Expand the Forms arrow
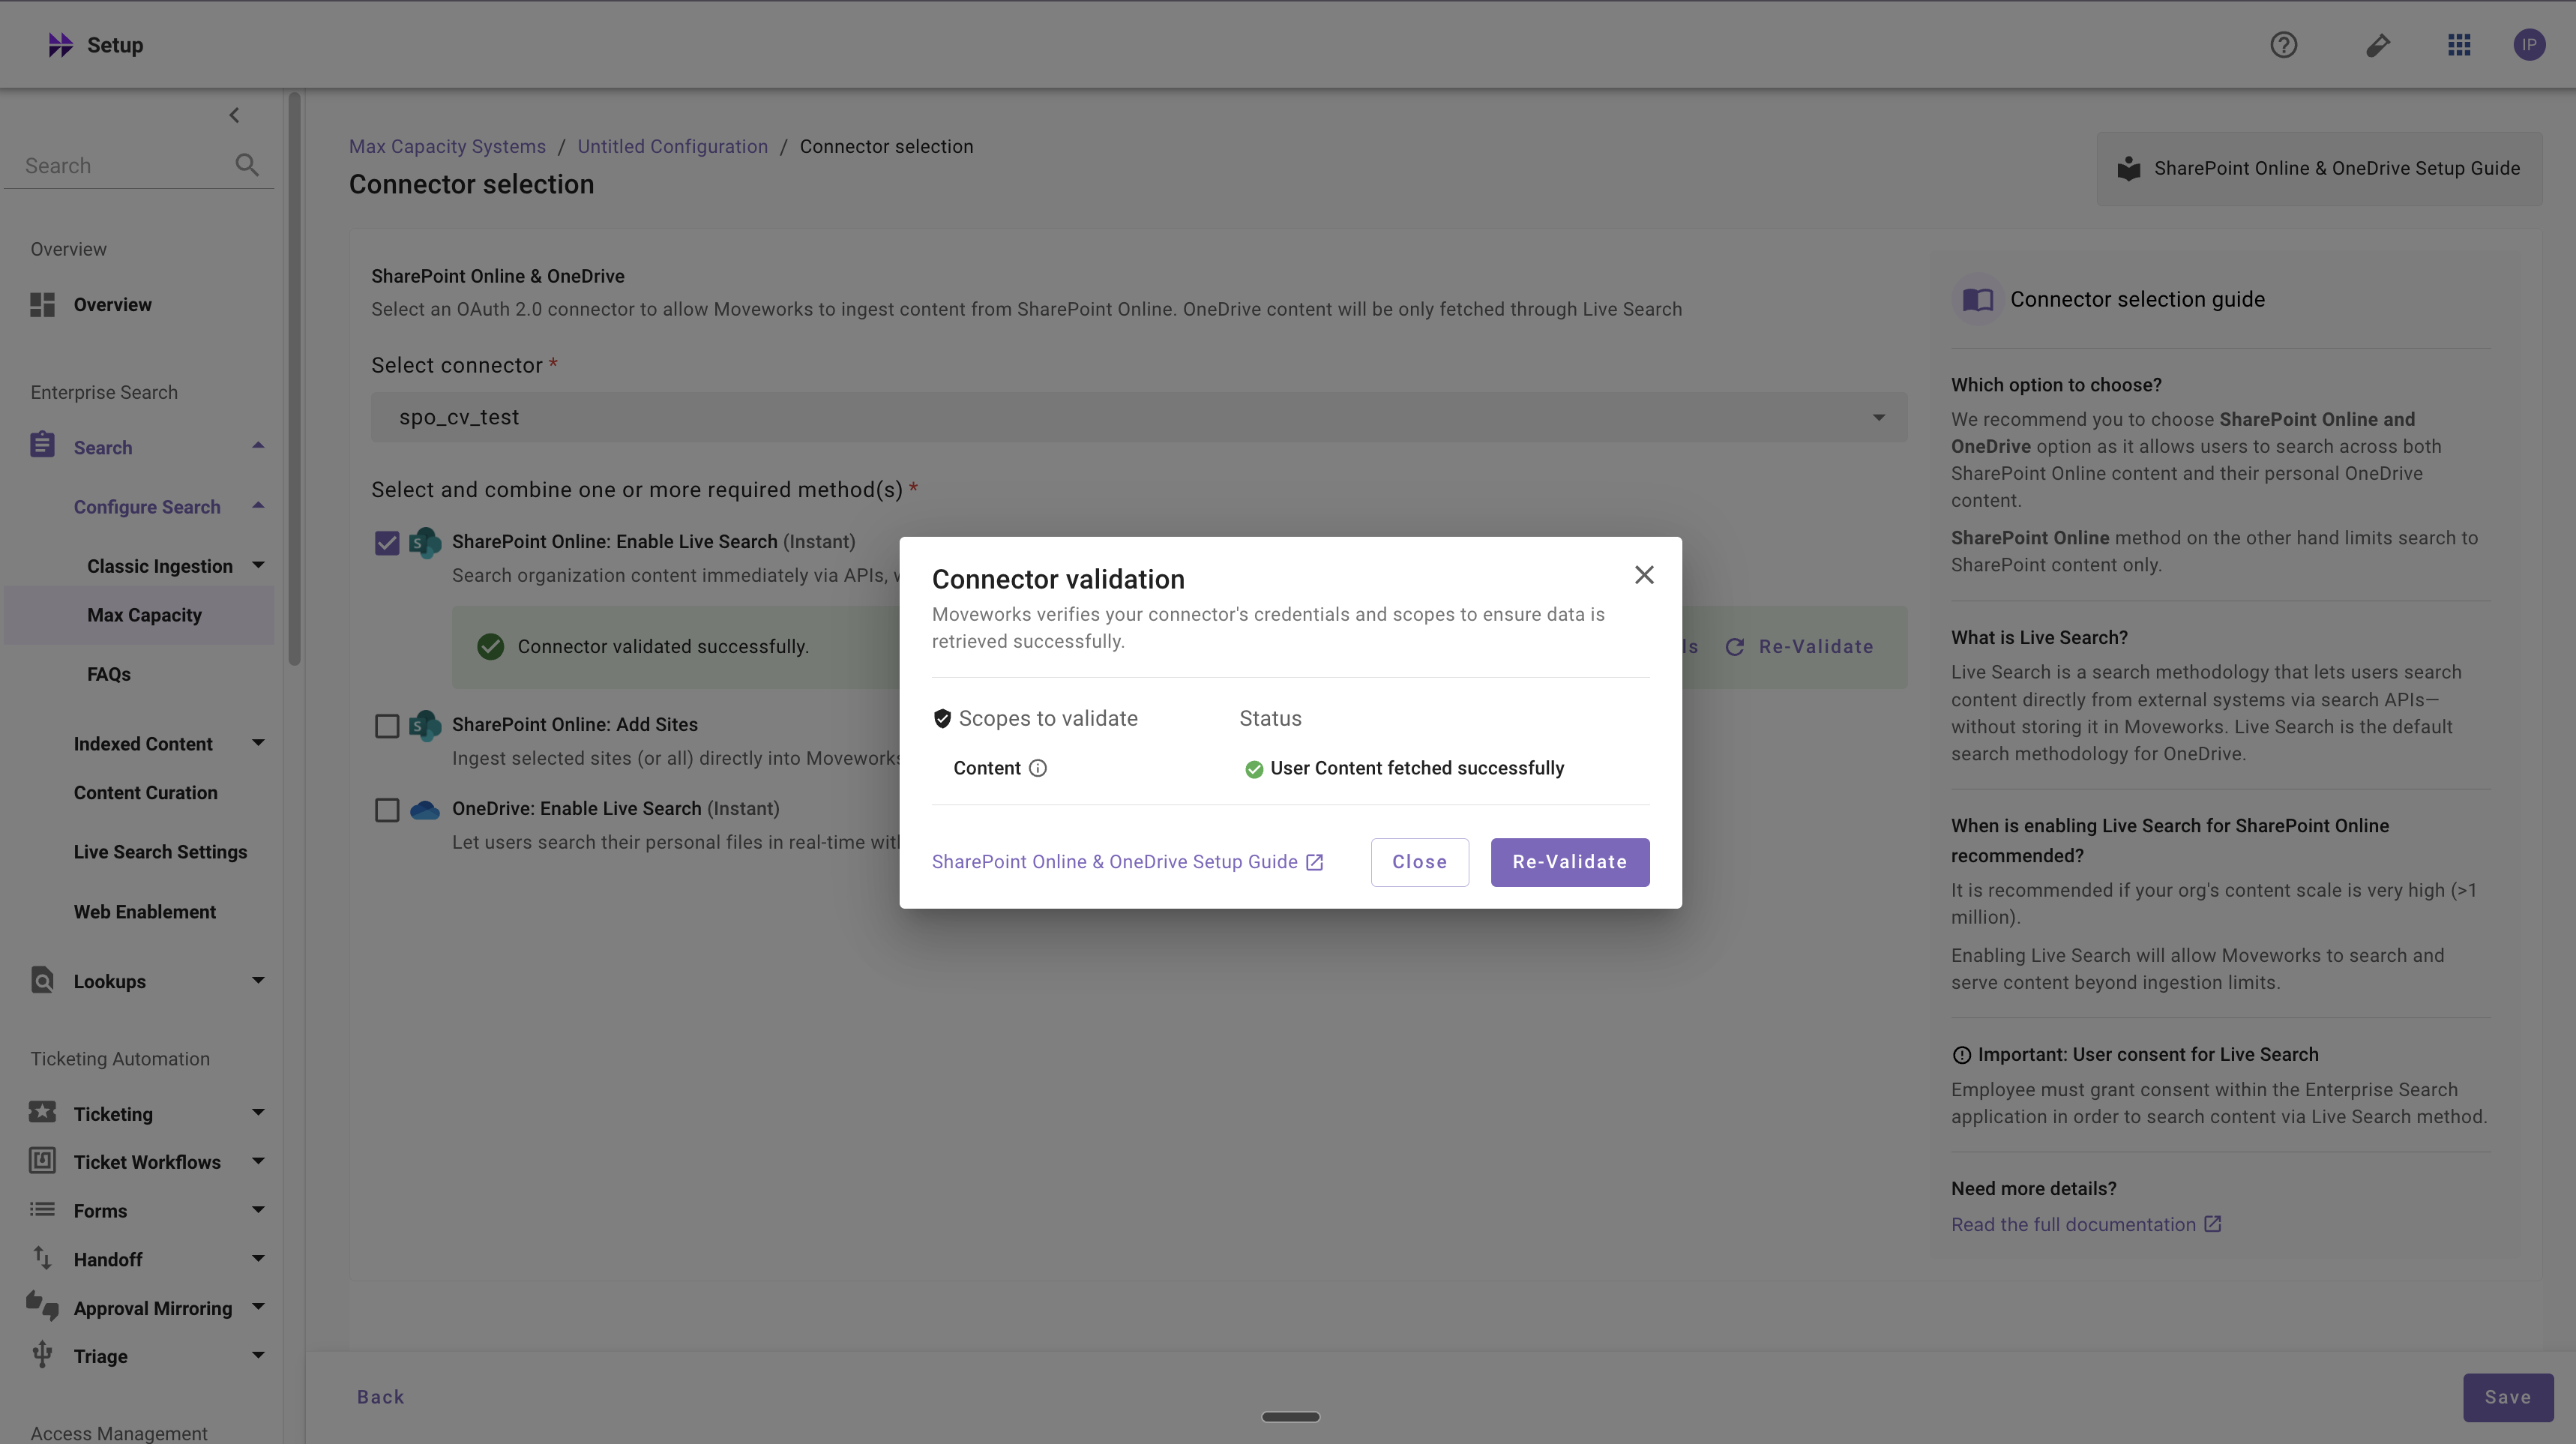The height and width of the screenshot is (1444, 2576). click(258, 1210)
